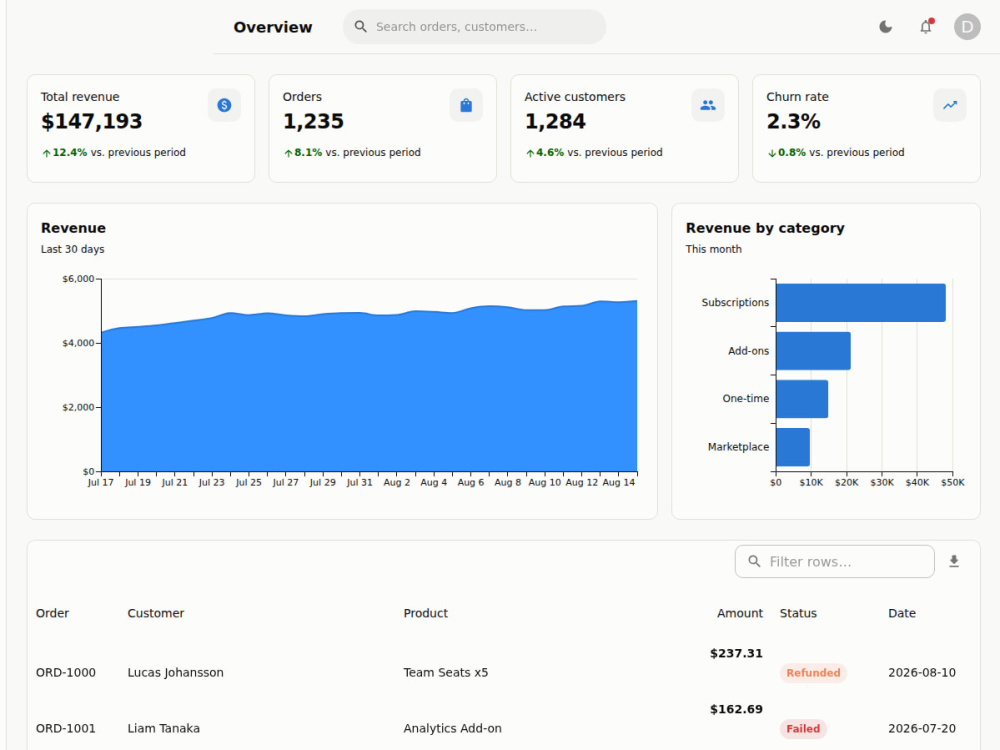Click the people icon on Active customers card

click(708, 105)
